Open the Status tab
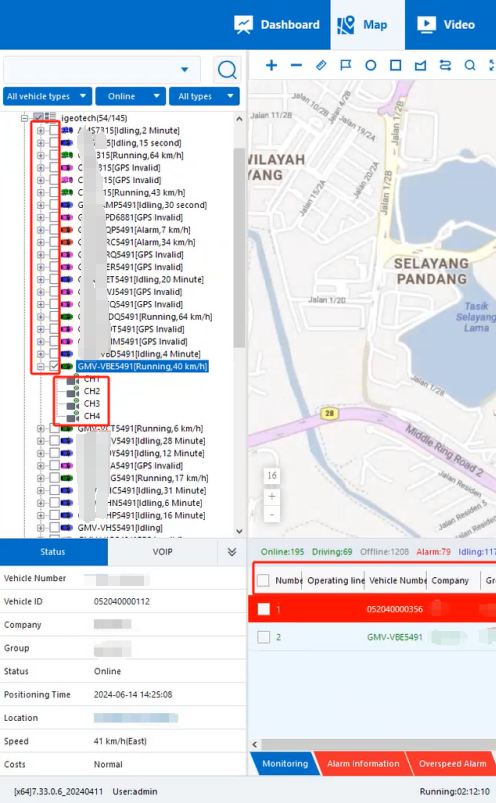 [53, 552]
